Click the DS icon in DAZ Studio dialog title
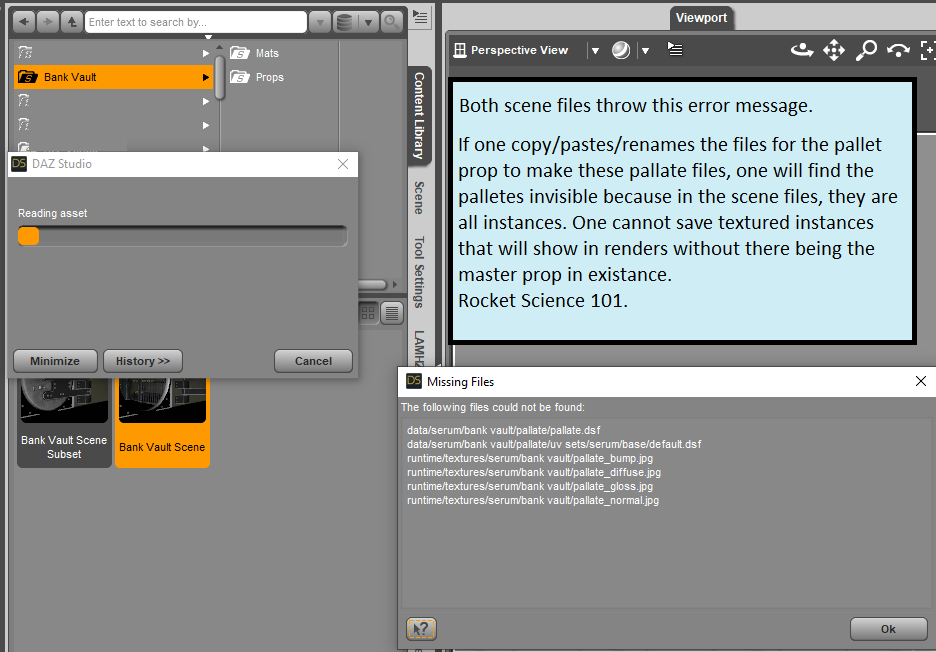Image resolution: width=936 pixels, height=652 pixels. [x=19, y=164]
